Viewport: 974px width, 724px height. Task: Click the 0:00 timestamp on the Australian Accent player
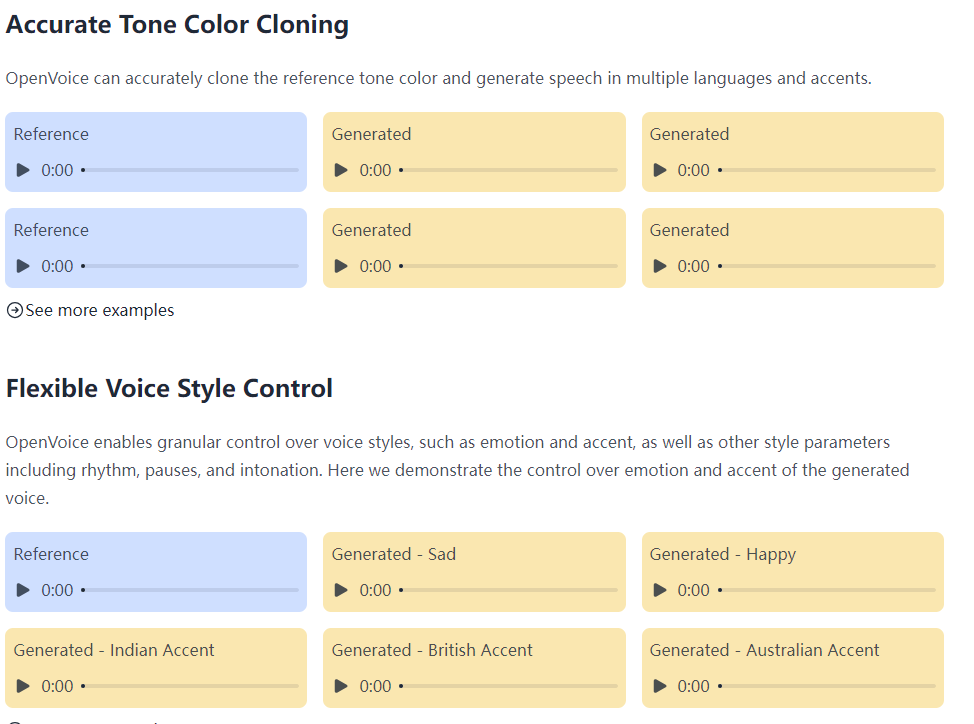693,686
